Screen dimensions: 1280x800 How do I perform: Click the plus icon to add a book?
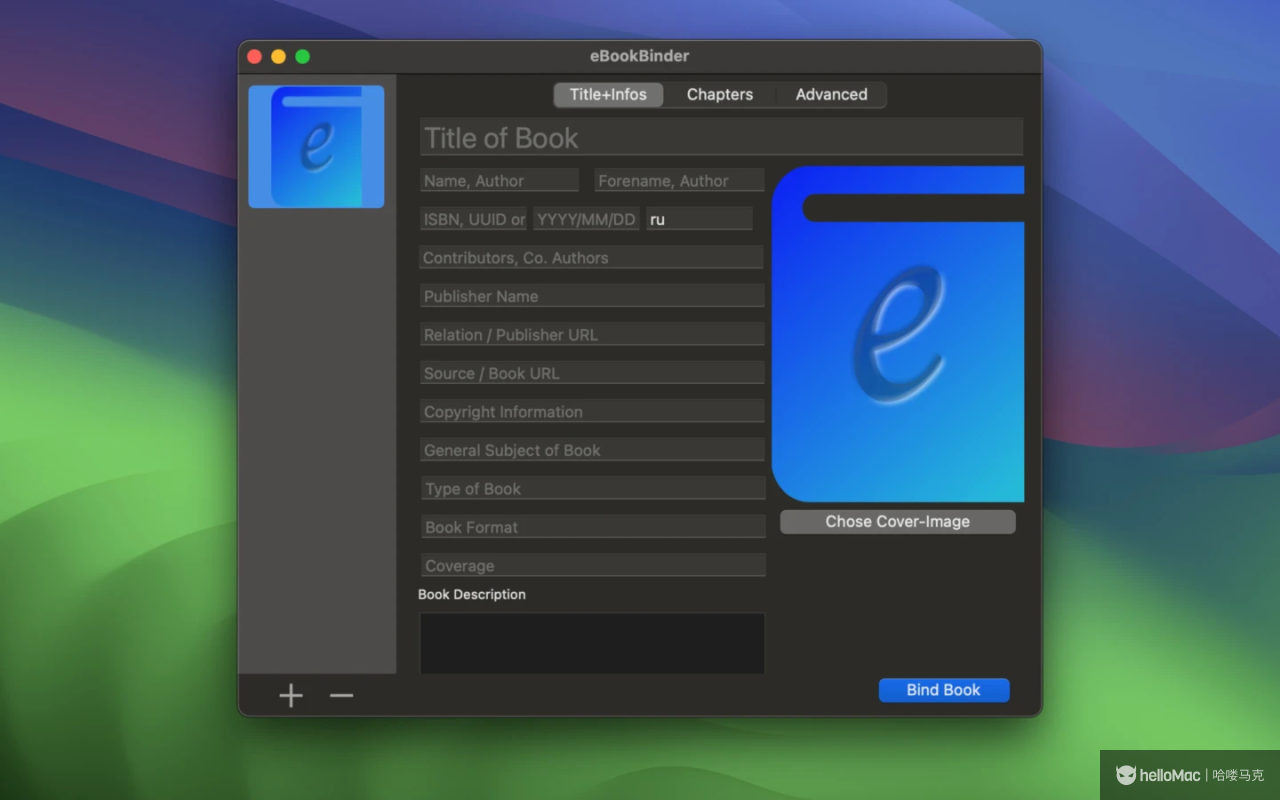(x=291, y=696)
